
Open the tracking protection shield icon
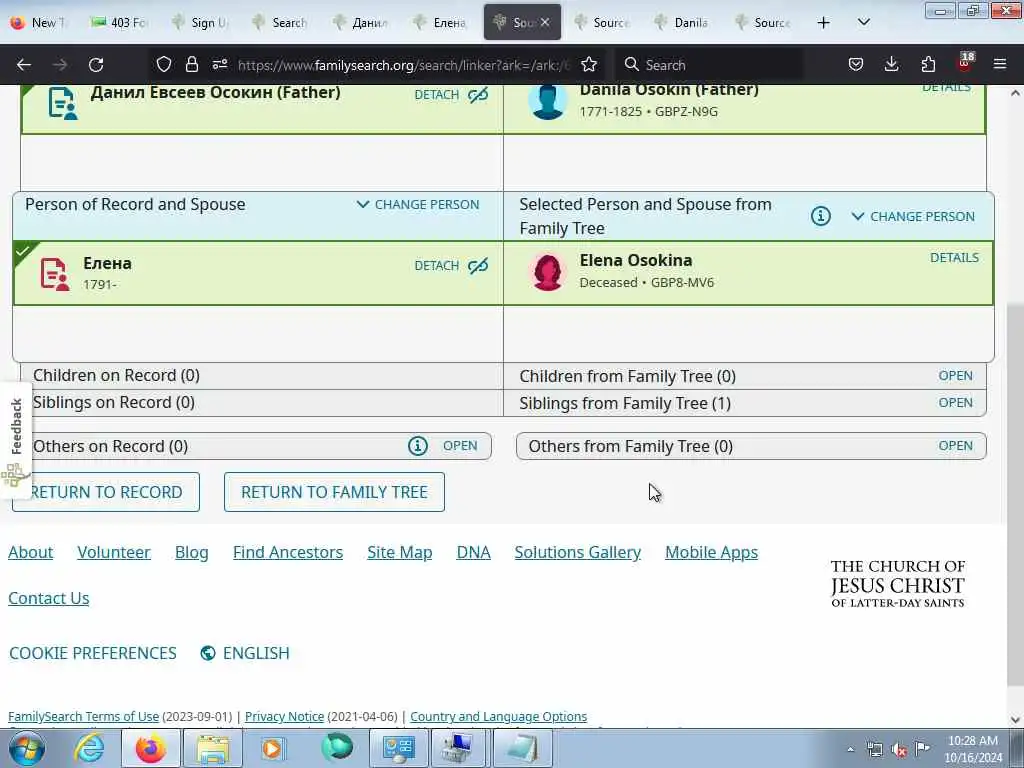[x=163, y=64]
